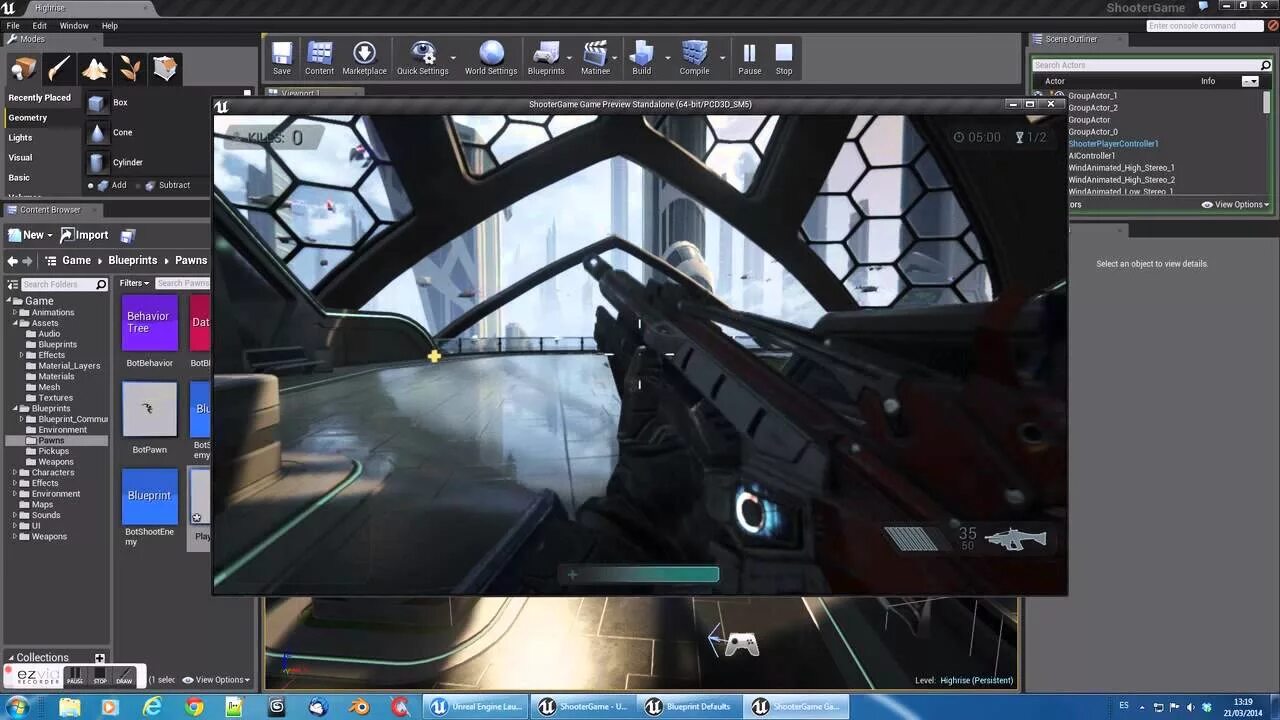Open the Filters dropdown in Content Browser
The height and width of the screenshot is (720, 1280).
(134, 283)
